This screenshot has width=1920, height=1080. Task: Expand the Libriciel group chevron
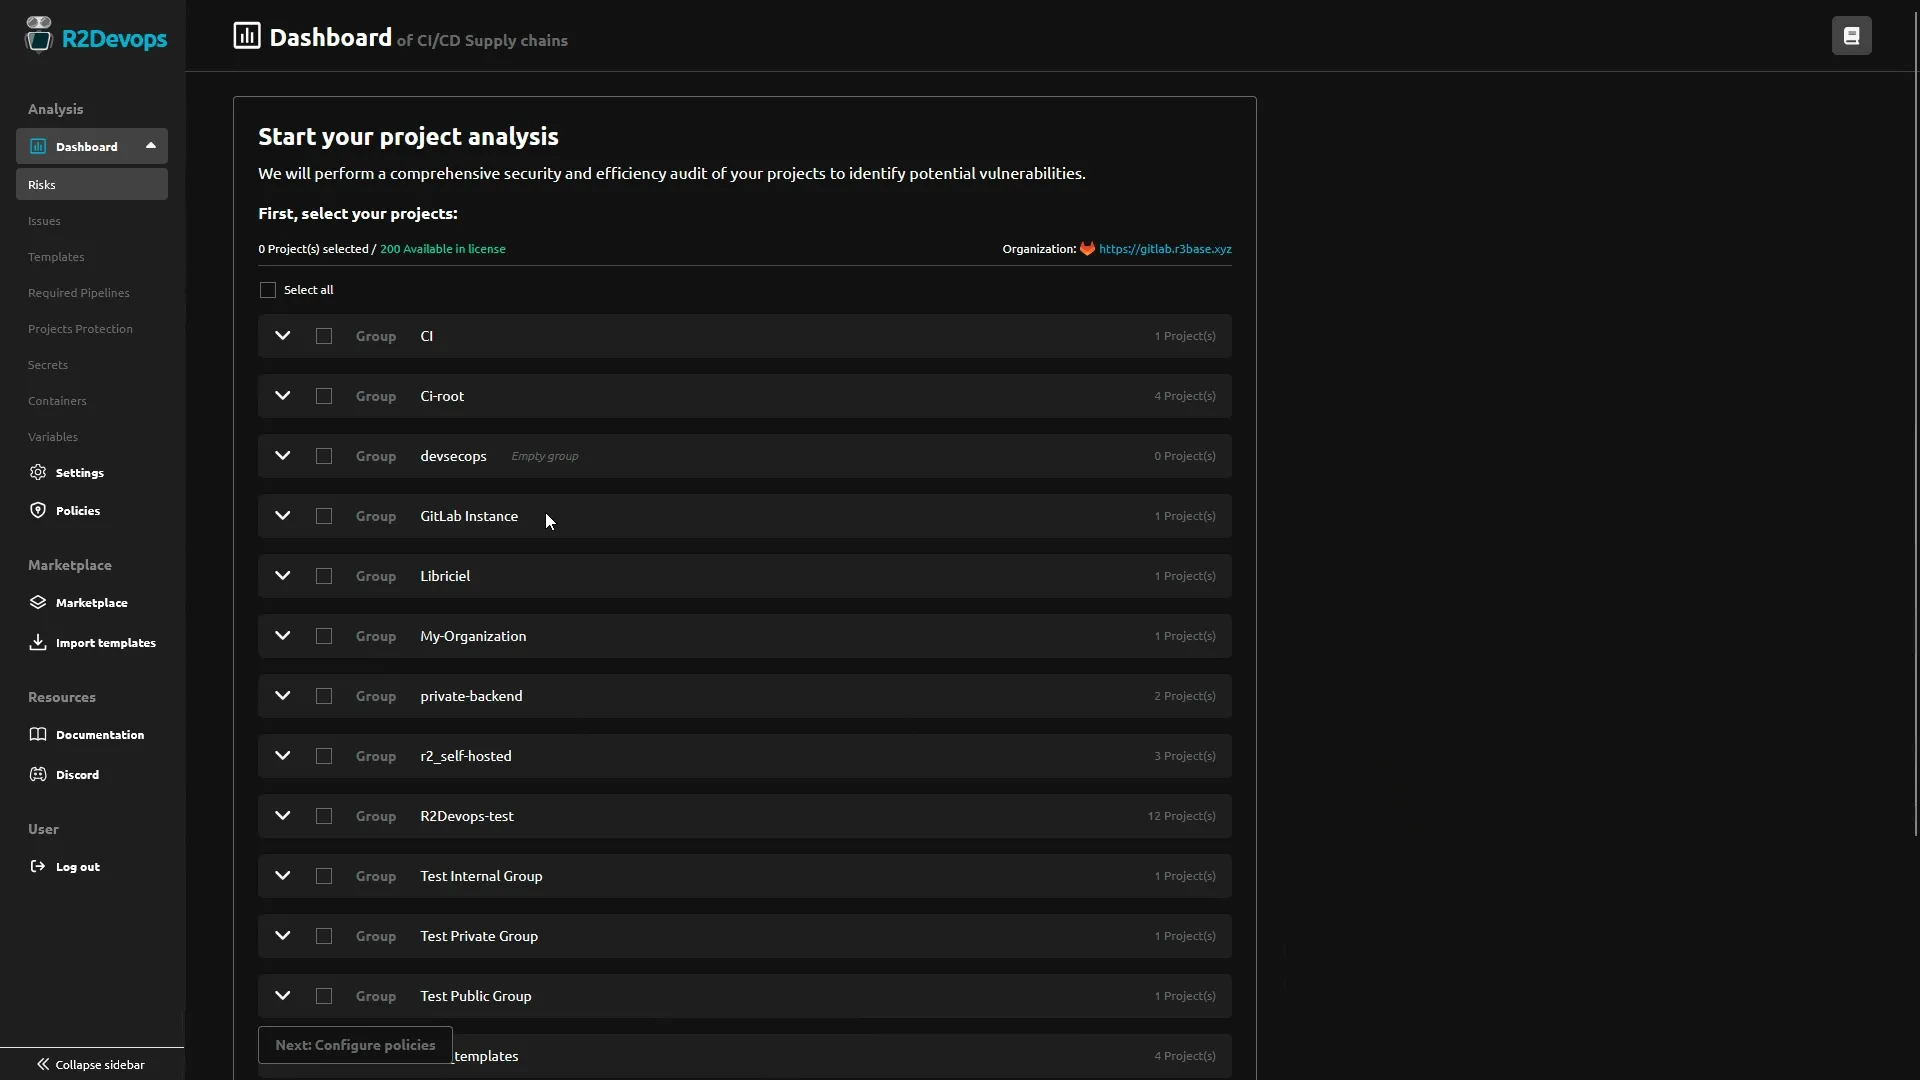tap(283, 576)
